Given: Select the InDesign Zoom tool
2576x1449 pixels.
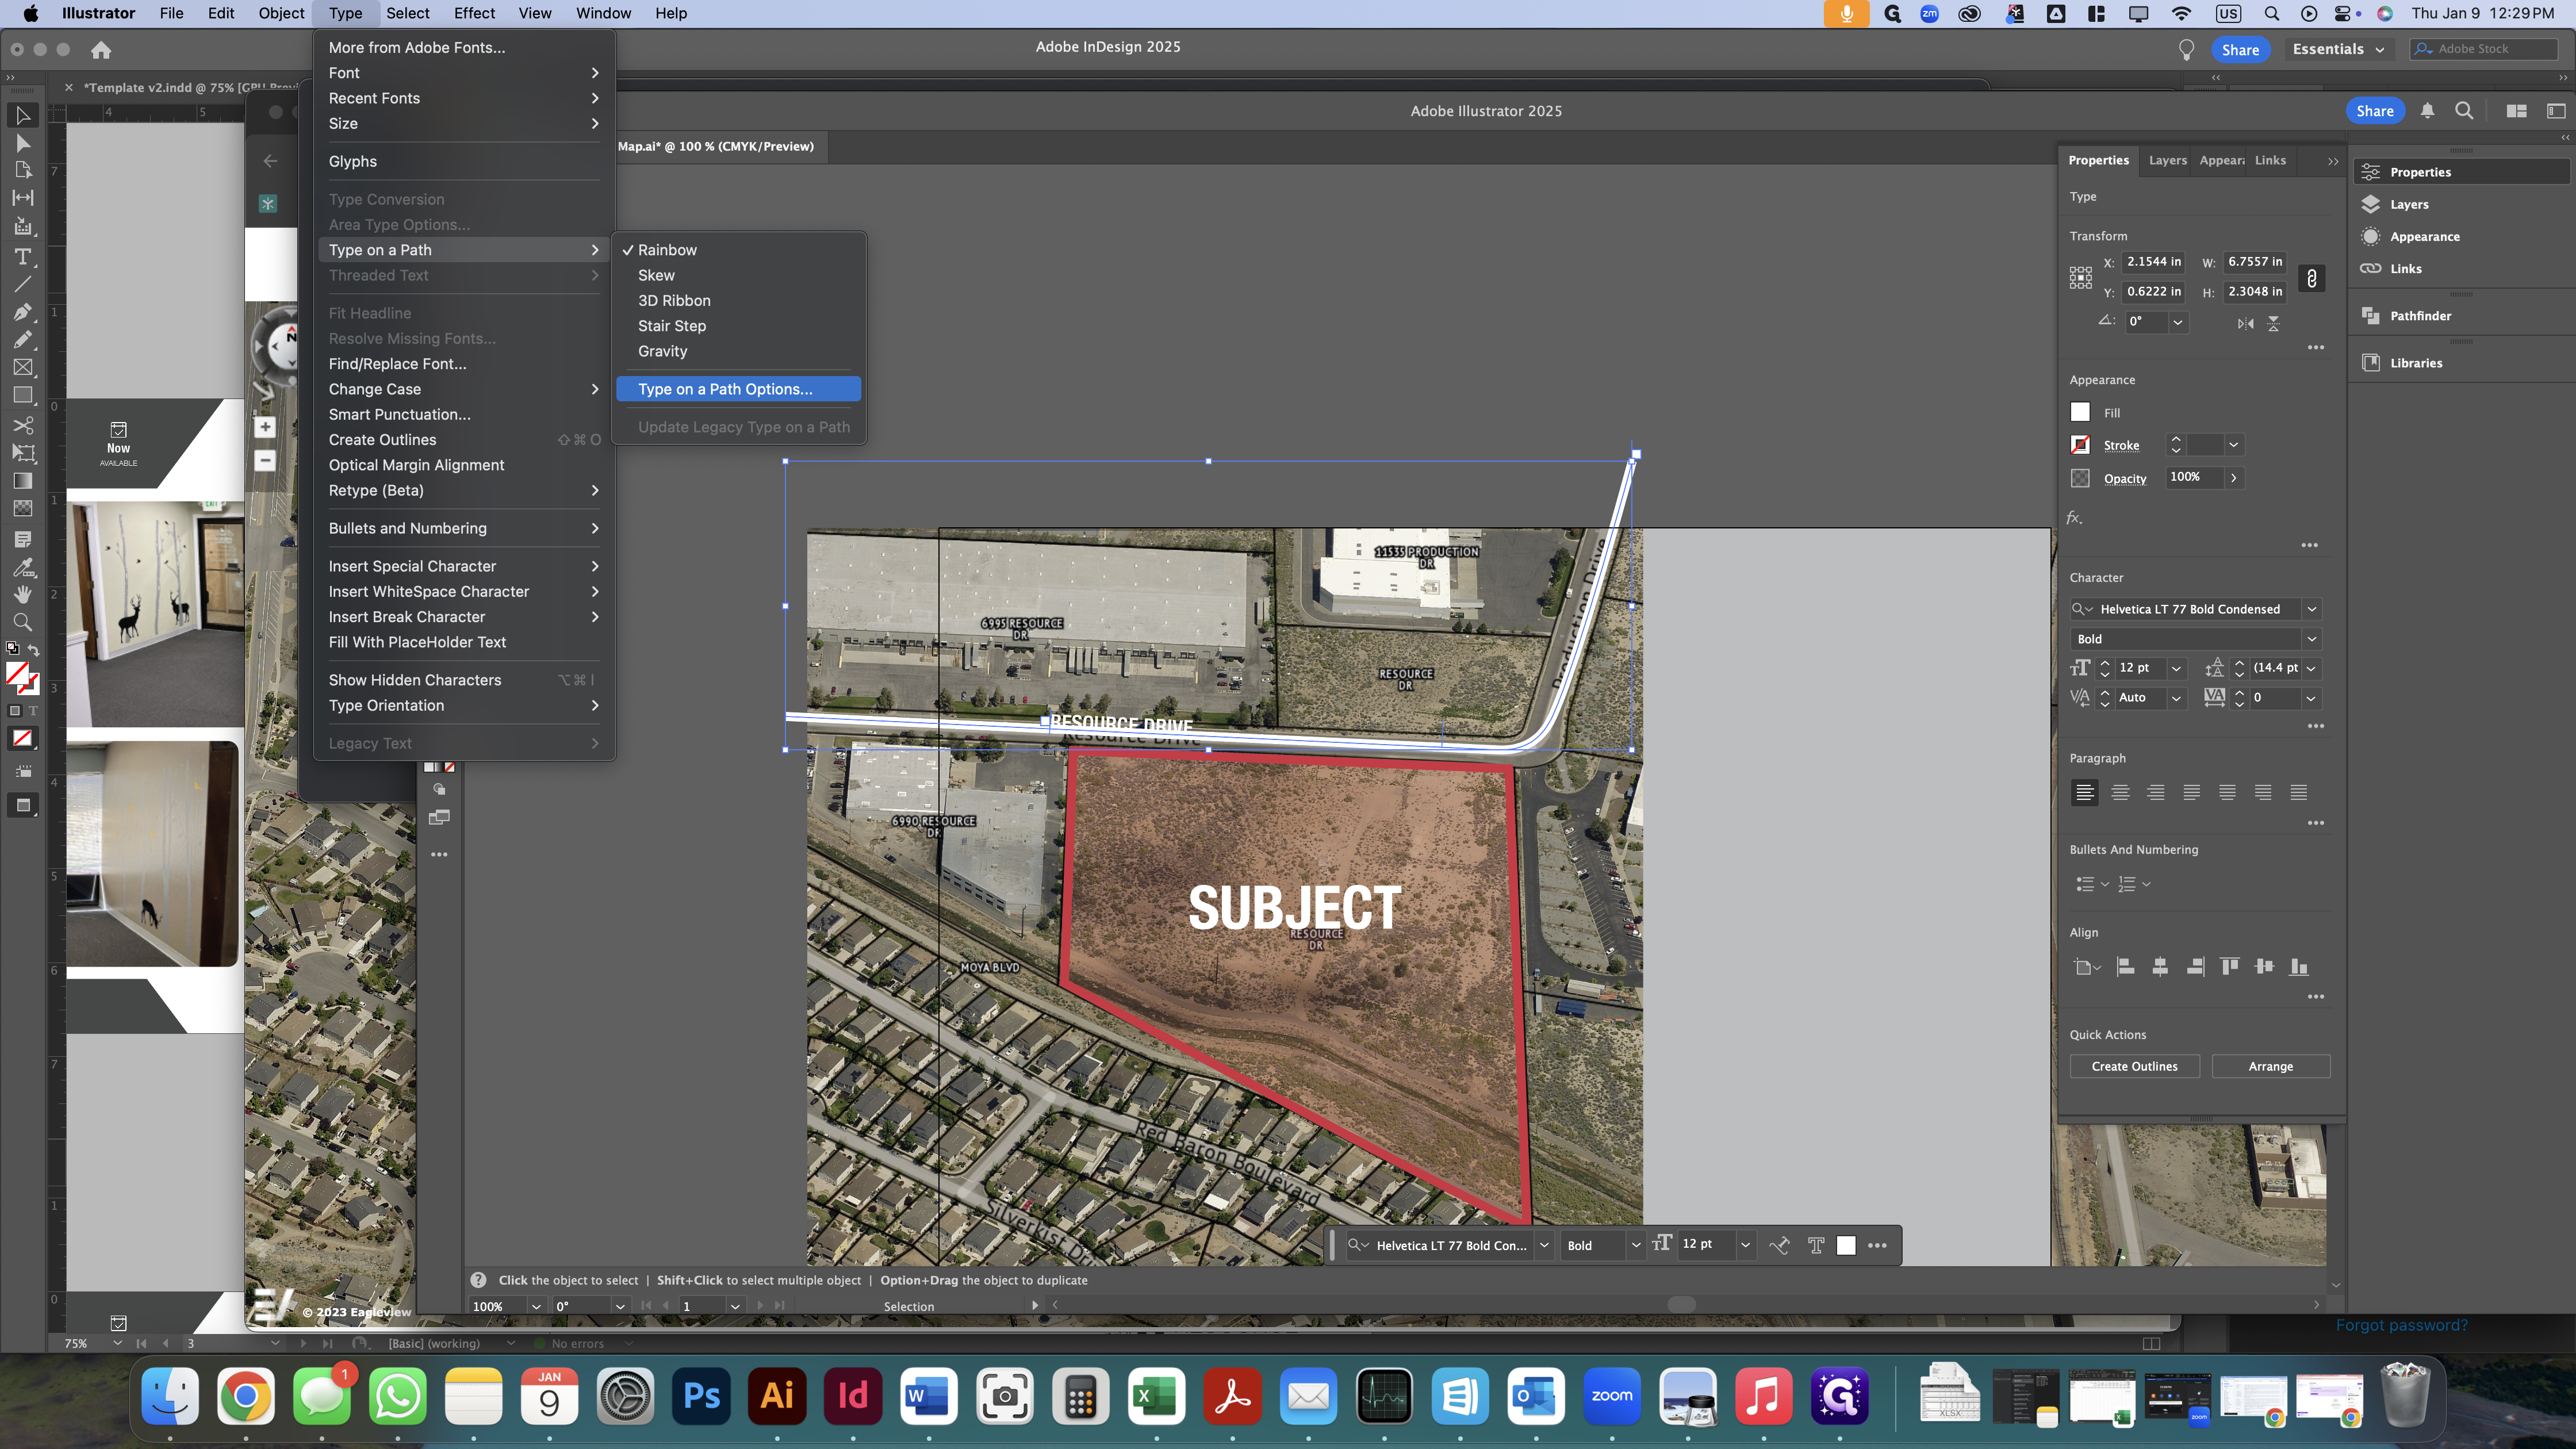Looking at the screenshot, I should click(x=23, y=622).
